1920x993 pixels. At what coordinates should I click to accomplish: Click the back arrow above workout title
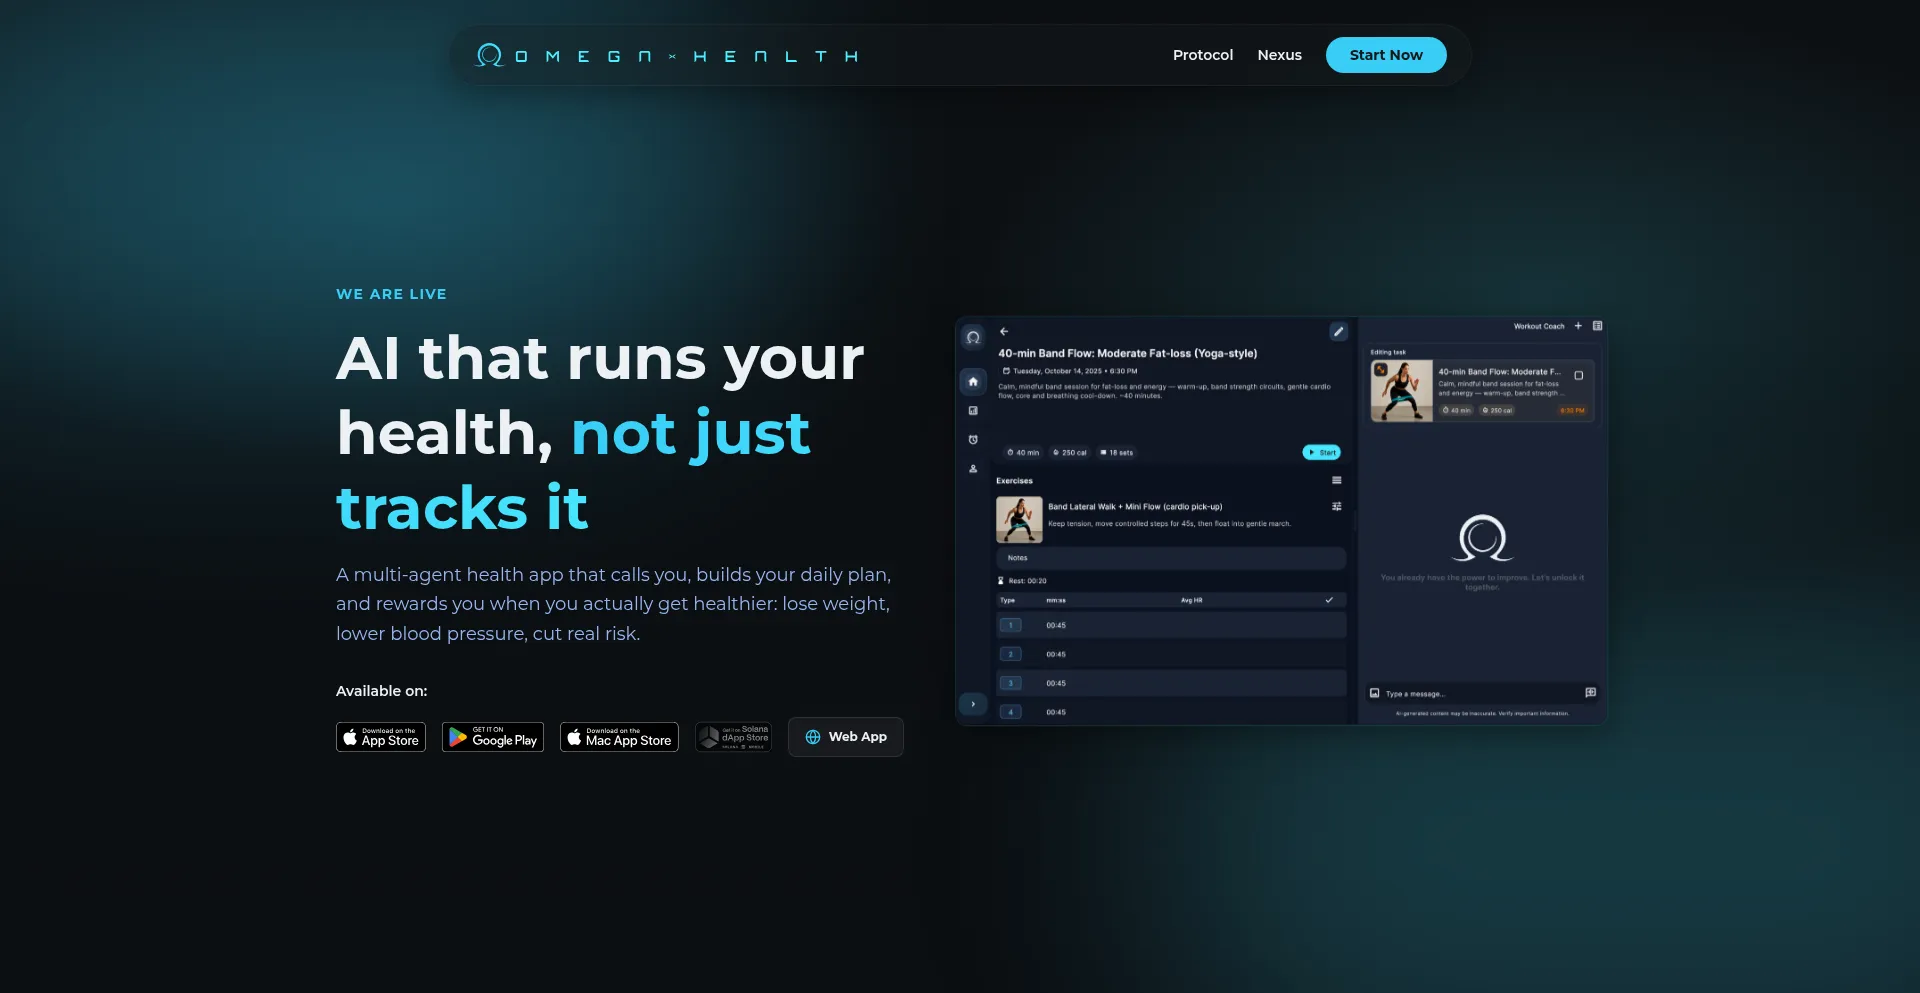click(x=1004, y=331)
